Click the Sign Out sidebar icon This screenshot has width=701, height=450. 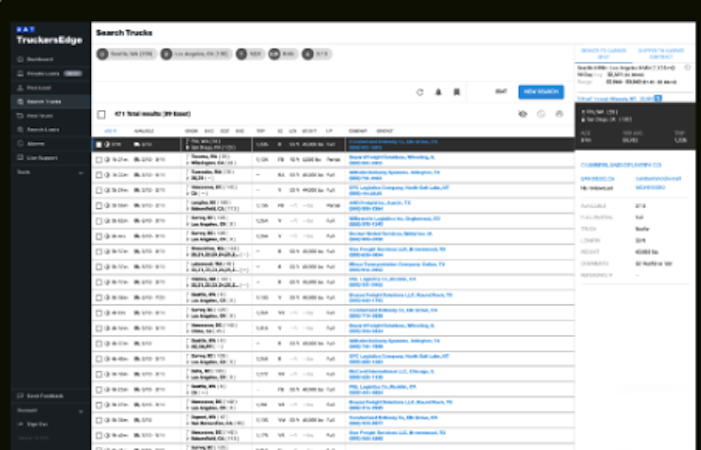pos(20,424)
